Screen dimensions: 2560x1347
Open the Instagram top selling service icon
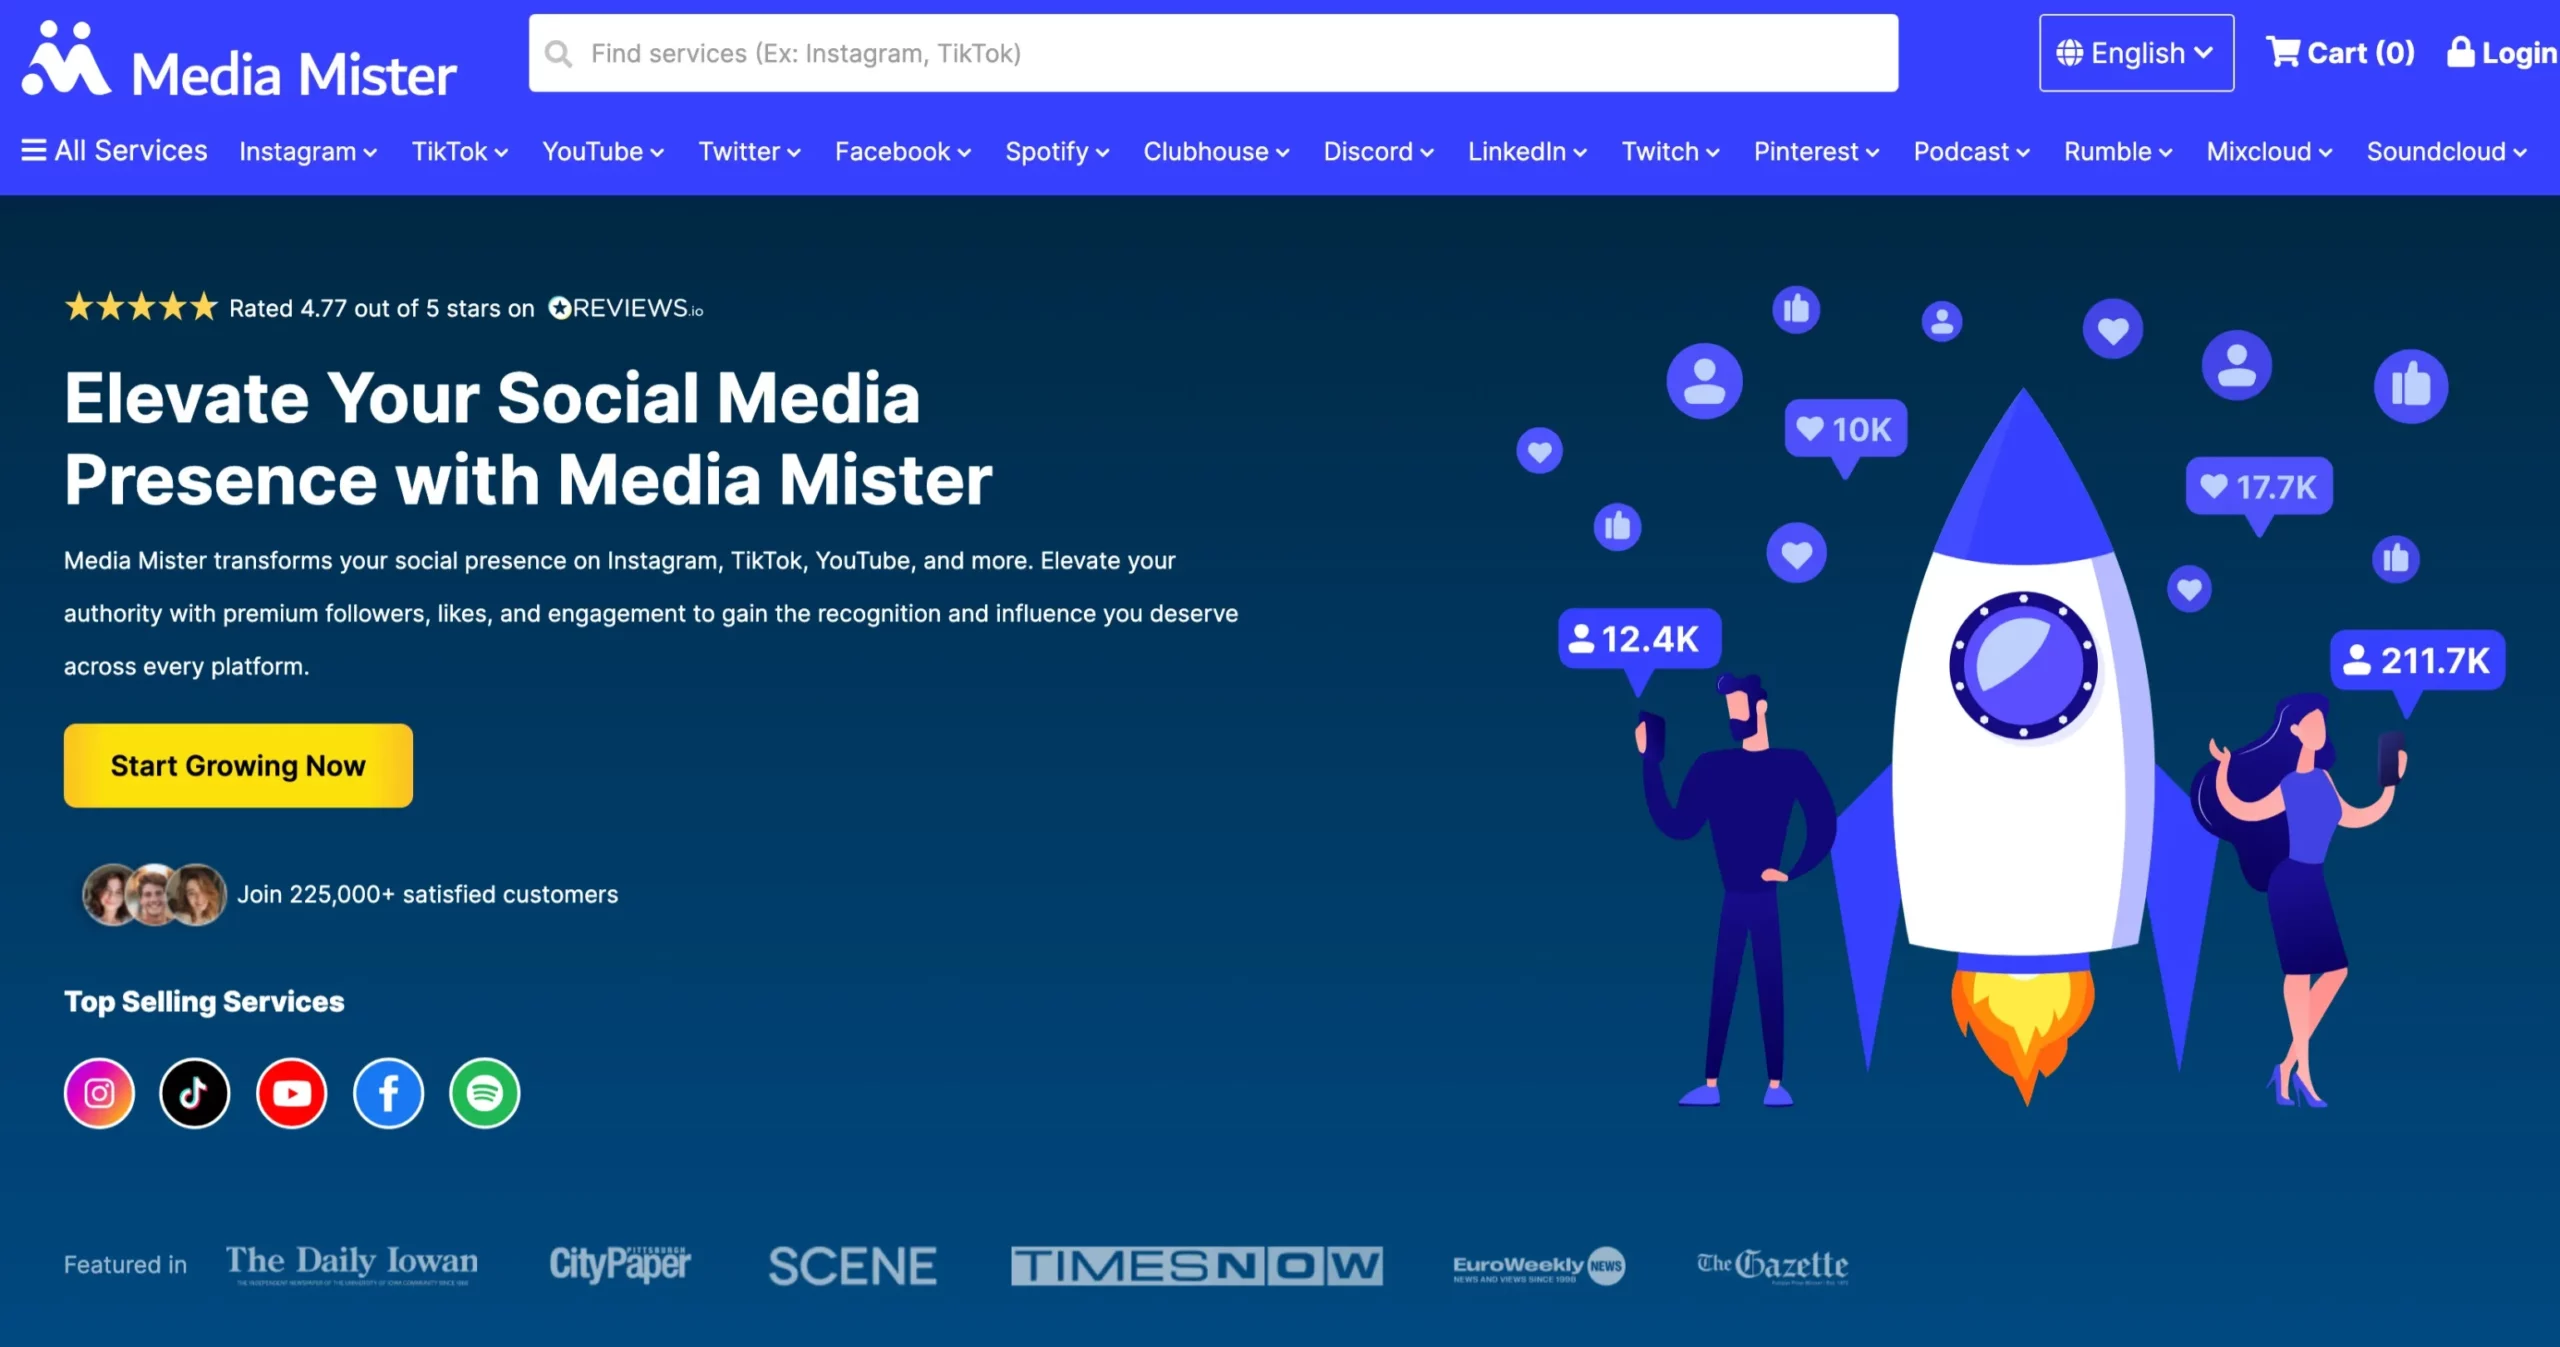[x=99, y=1093]
